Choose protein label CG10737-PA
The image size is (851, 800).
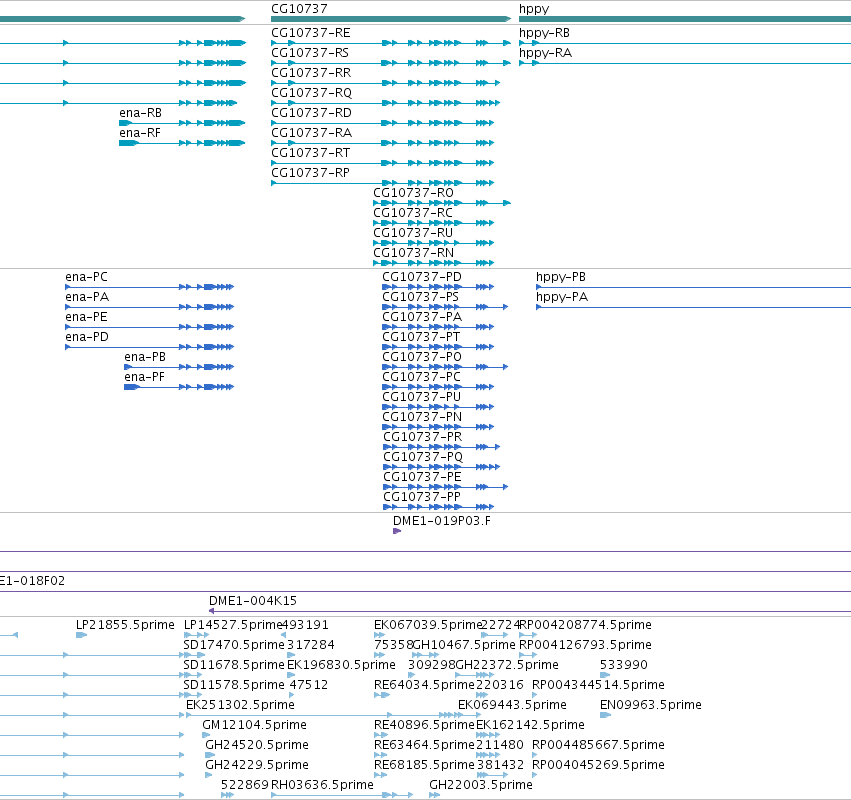coord(422,317)
